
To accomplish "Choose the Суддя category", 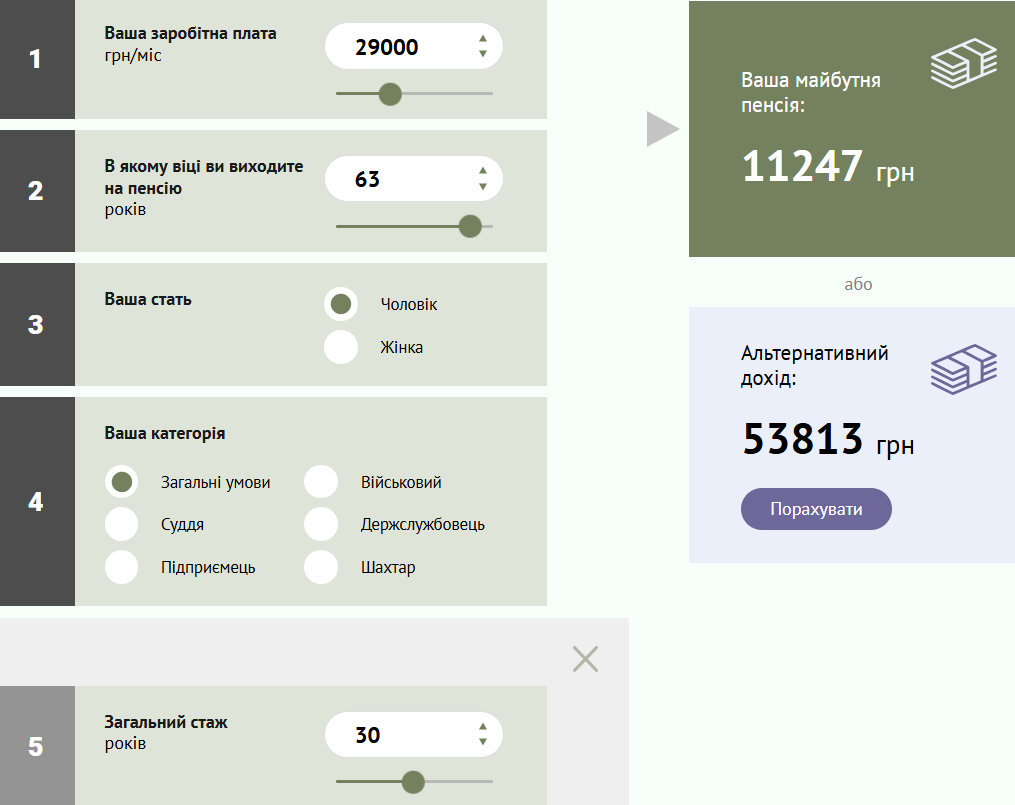I will pos(122,524).
